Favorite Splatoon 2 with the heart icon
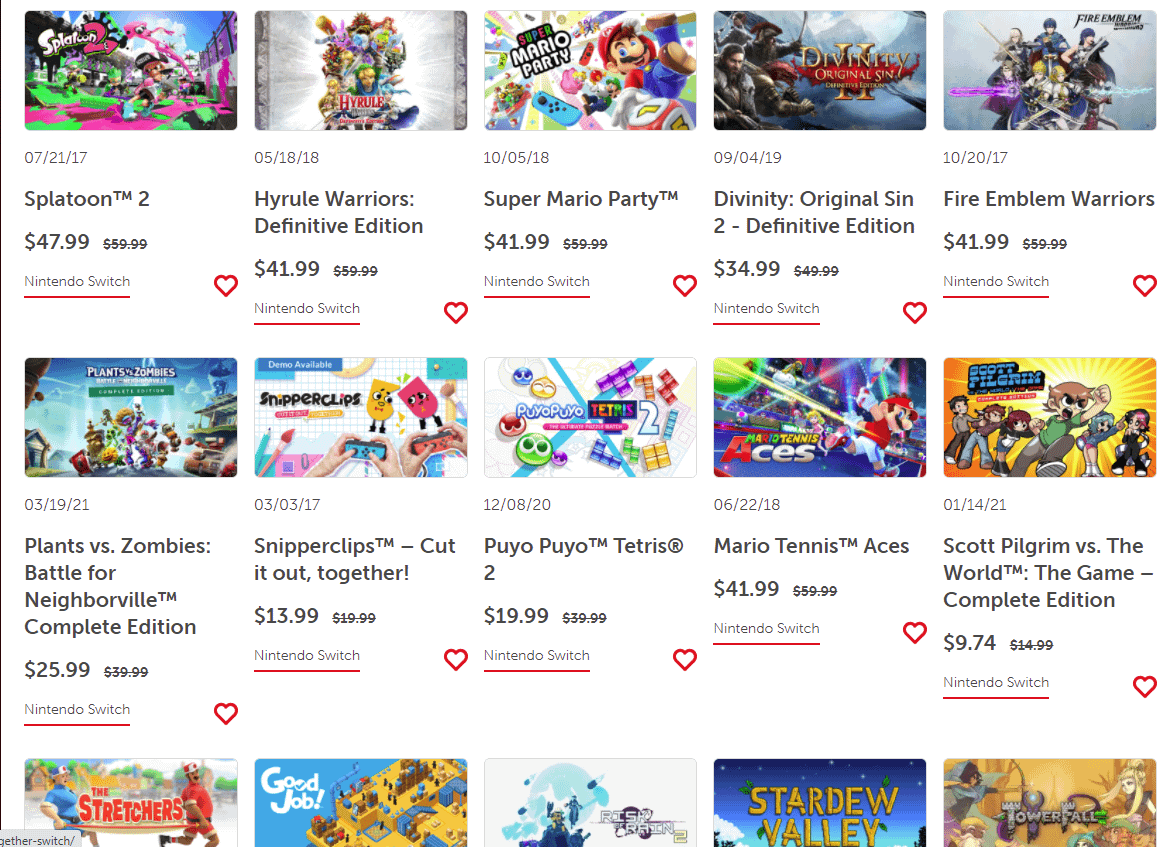 (226, 286)
